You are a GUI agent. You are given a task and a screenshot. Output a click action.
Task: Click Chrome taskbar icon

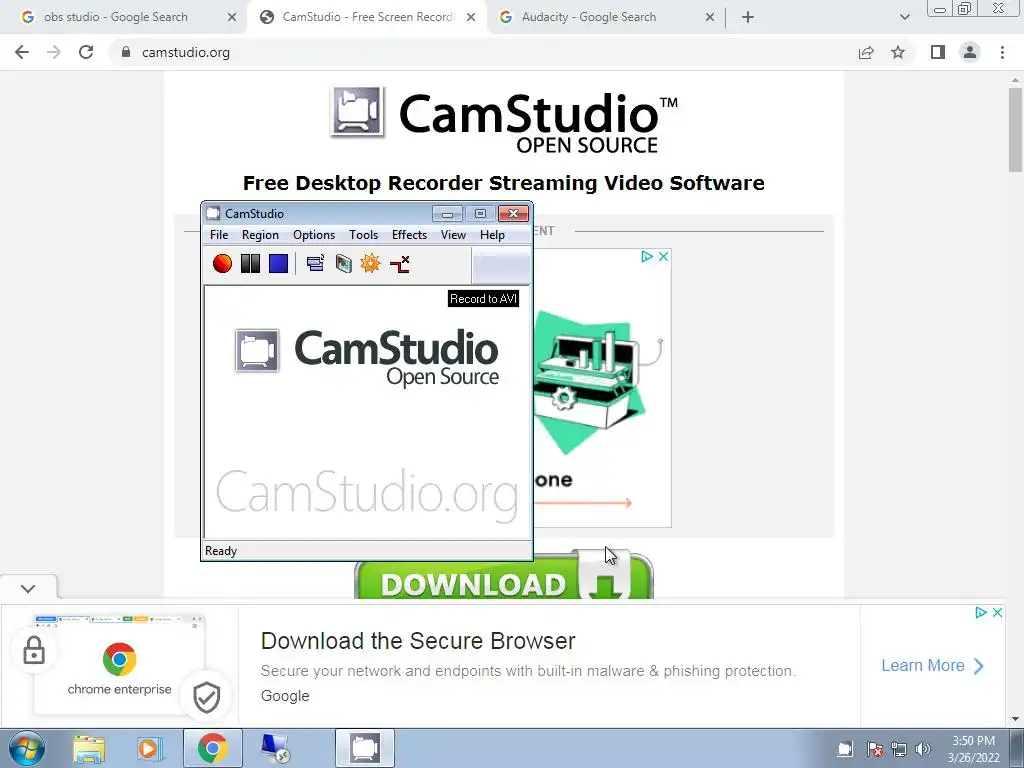coord(212,748)
